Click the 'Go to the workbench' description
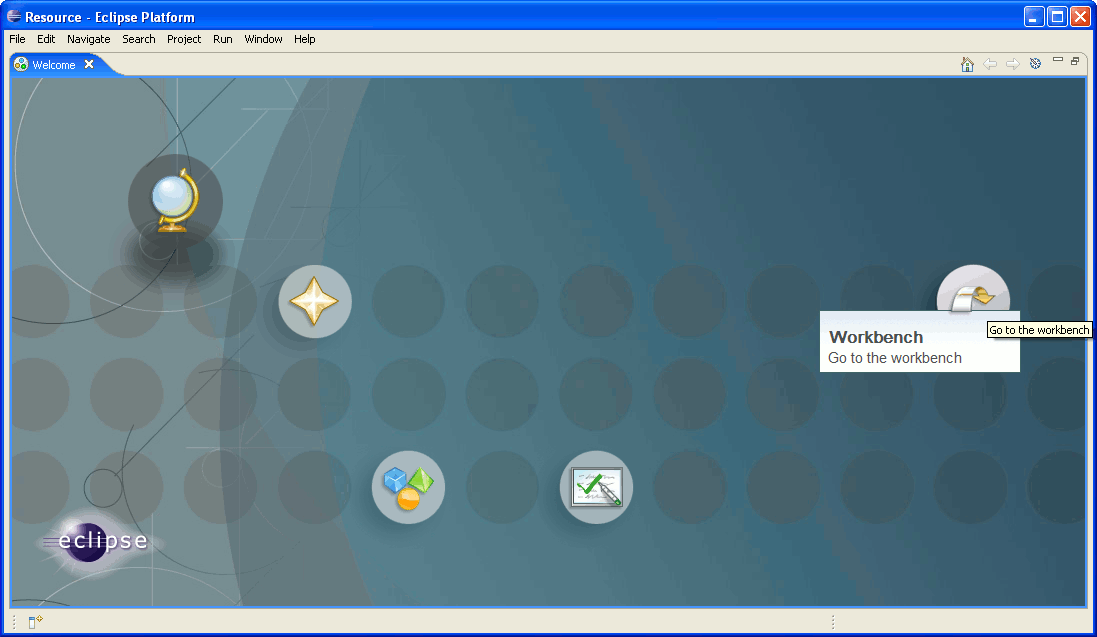Viewport: 1097px width, 637px height. tap(895, 358)
